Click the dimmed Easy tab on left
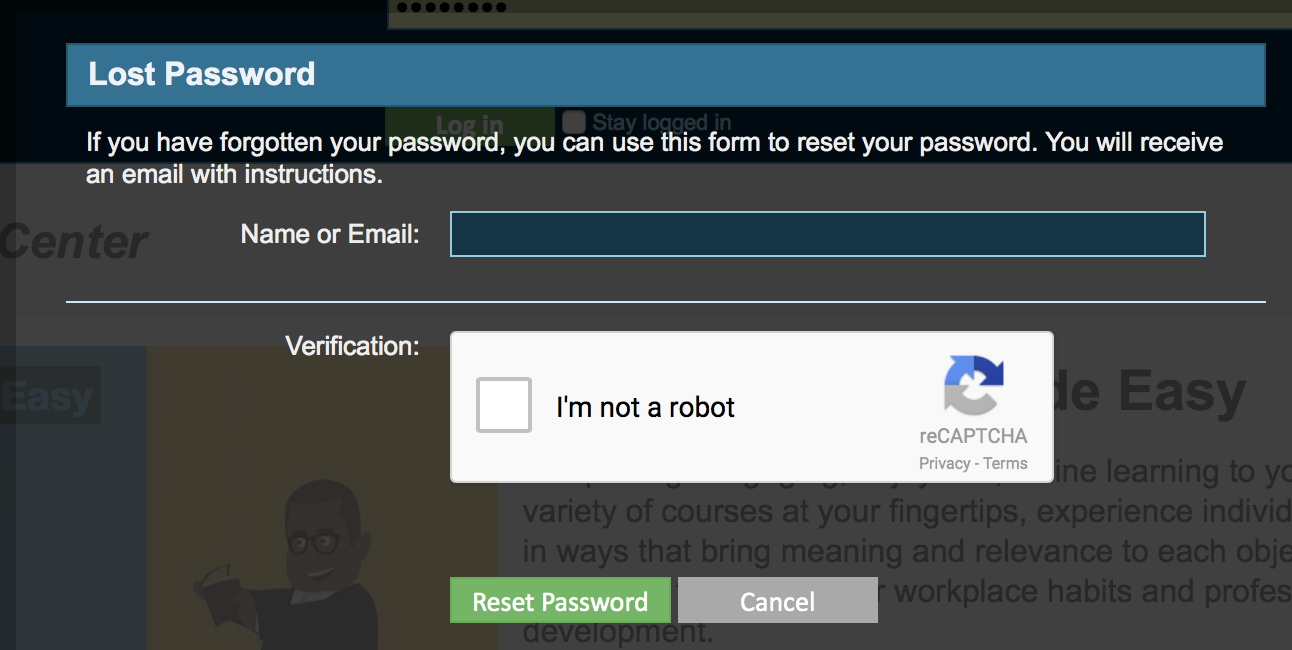1292x650 pixels. 50,396
